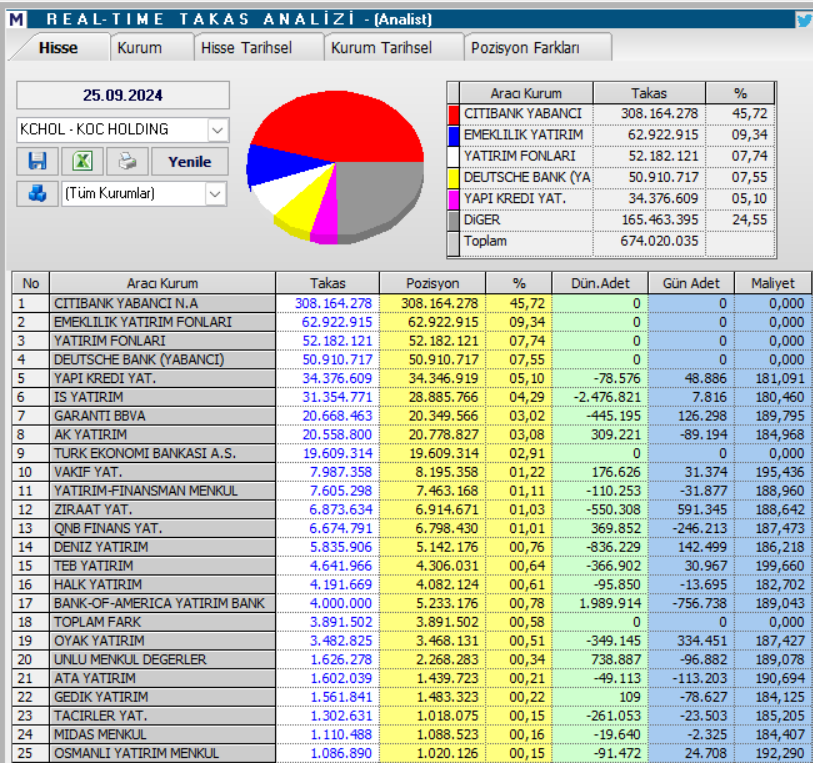Click red swatch beside CITIBANK YABANCI
This screenshot has width=813, height=763.
[453, 114]
